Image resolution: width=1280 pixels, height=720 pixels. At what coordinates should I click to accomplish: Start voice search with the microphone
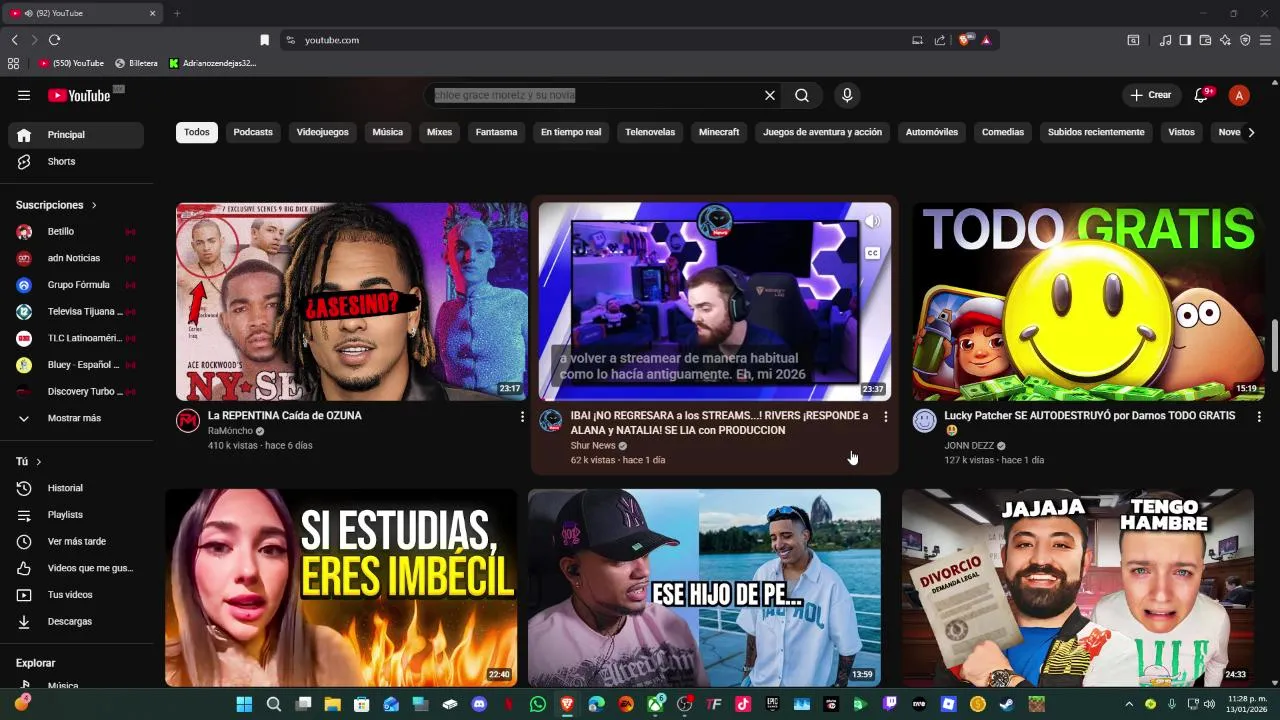(x=847, y=95)
